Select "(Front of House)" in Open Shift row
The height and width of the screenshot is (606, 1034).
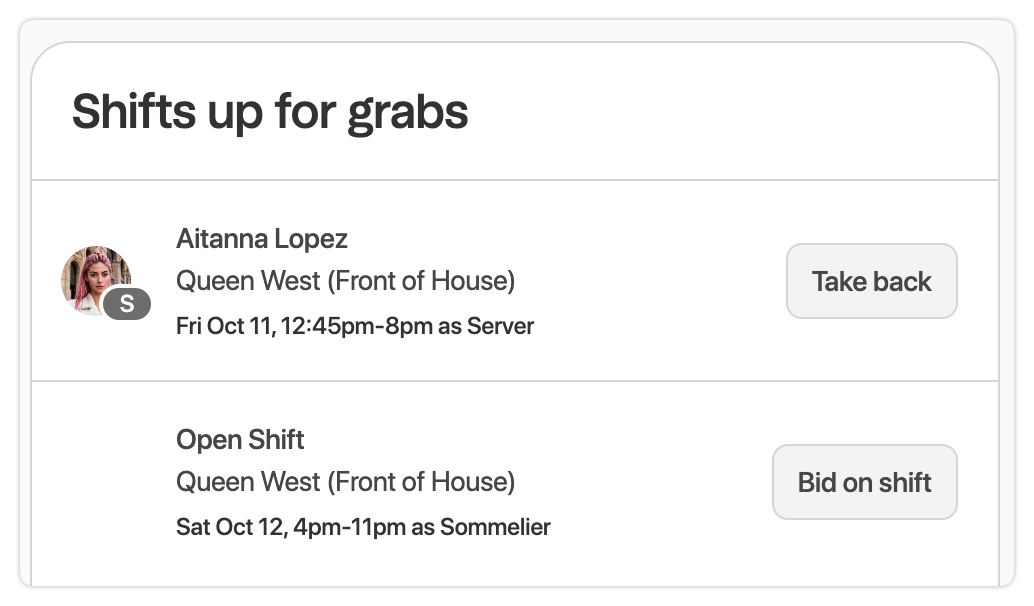tap(421, 482)
